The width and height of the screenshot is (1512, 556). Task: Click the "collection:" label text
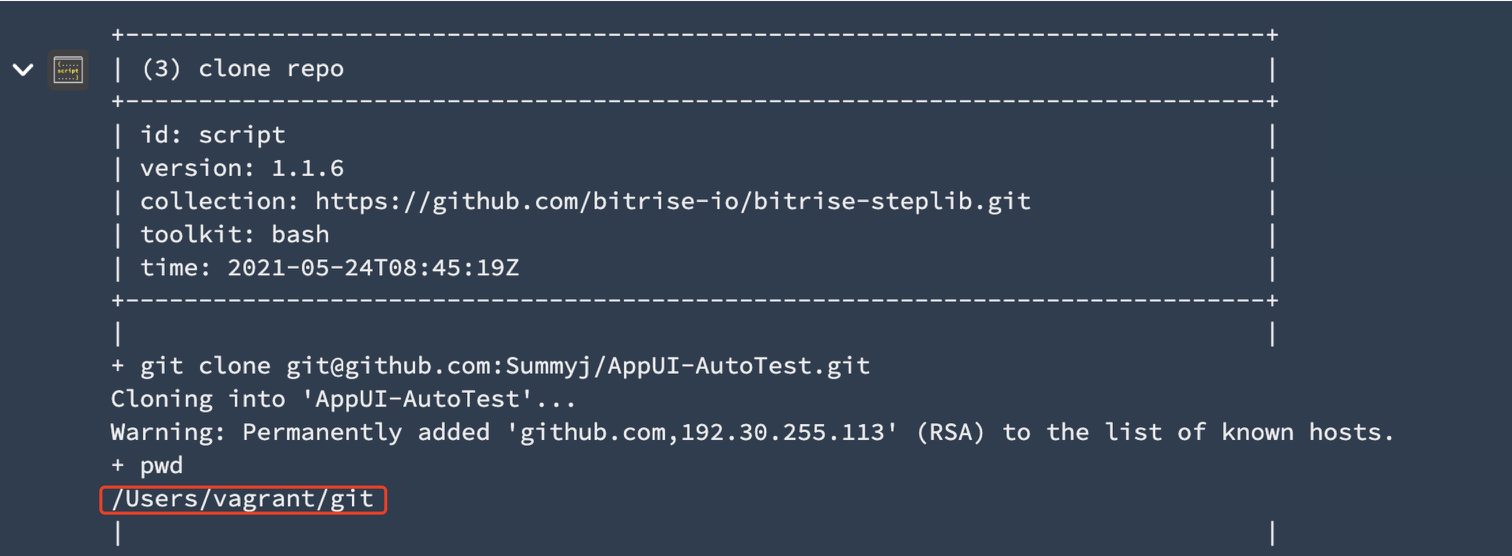(220, 201)
